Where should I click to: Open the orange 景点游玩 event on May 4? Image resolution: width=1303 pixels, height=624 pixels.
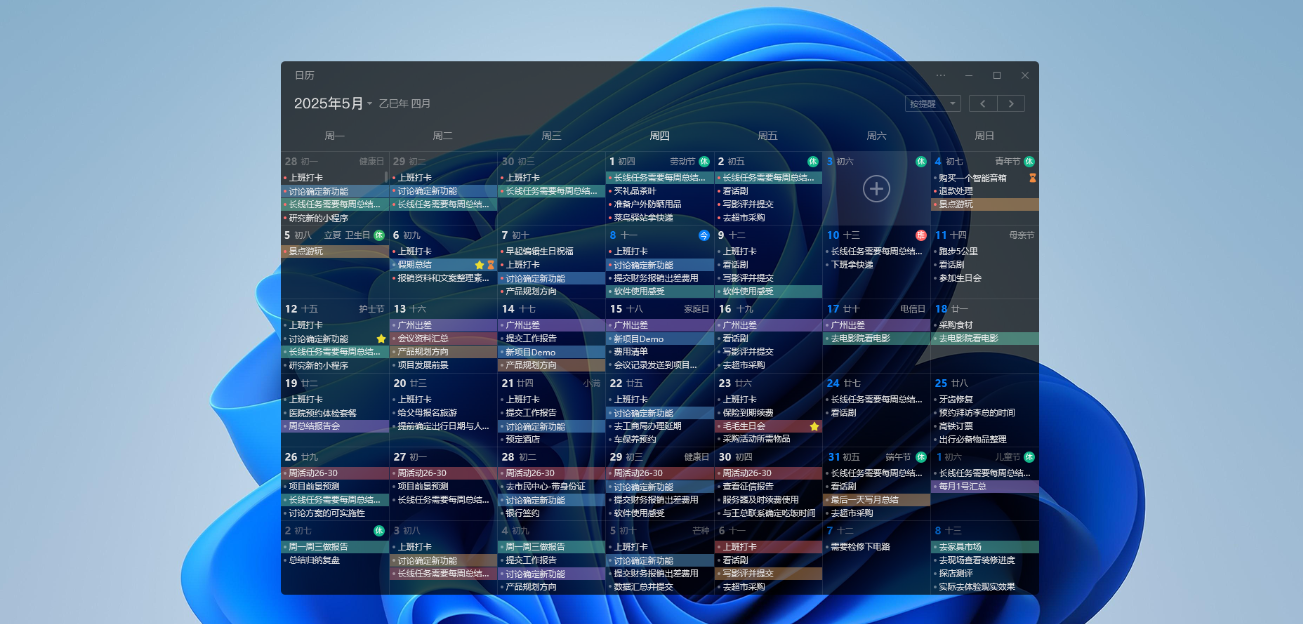(x=985, y=204)
